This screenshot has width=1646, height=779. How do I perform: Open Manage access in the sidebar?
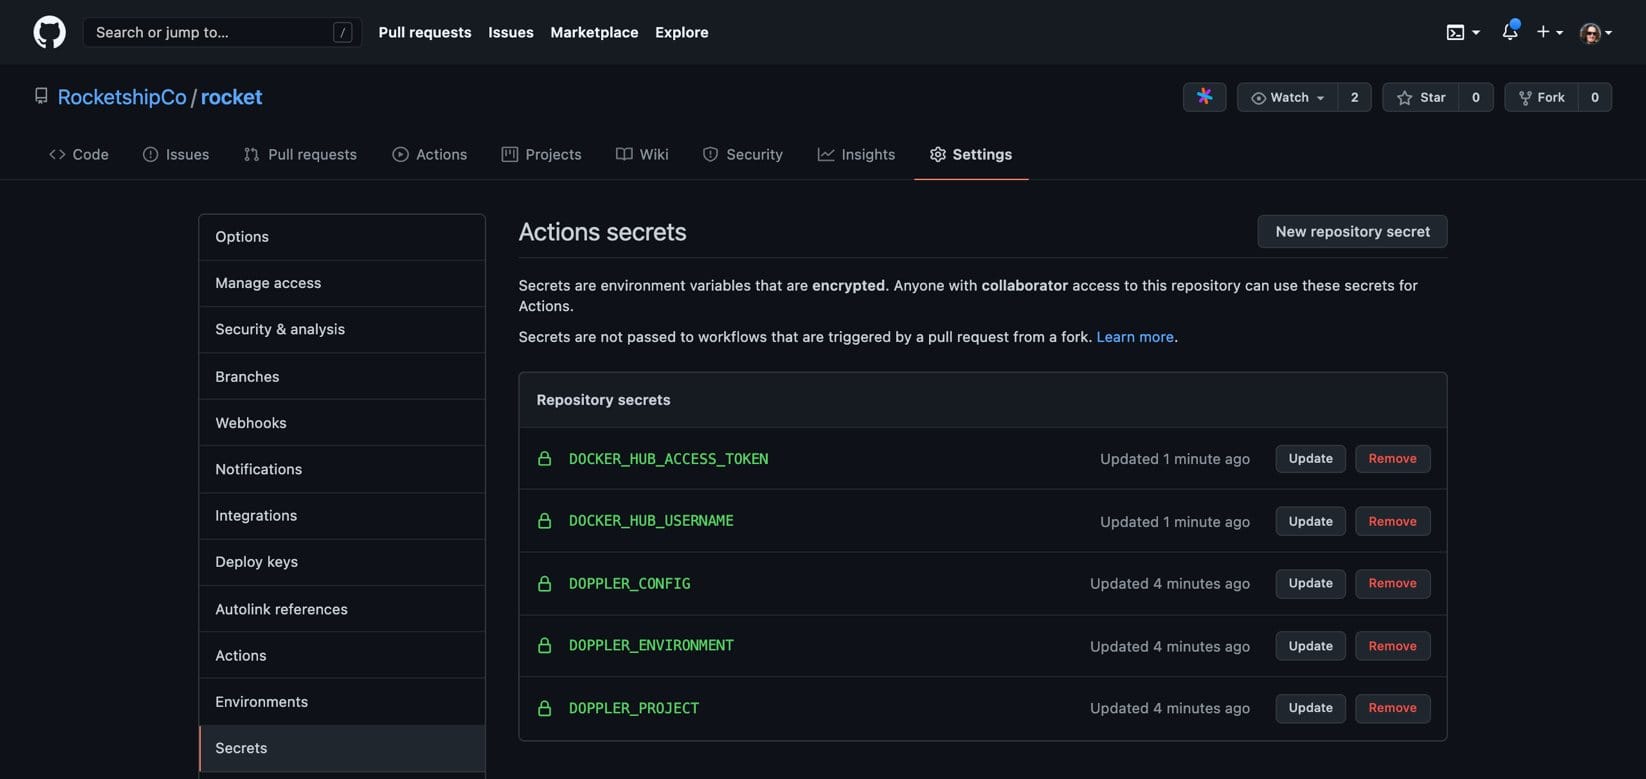[x=342, y=283]
